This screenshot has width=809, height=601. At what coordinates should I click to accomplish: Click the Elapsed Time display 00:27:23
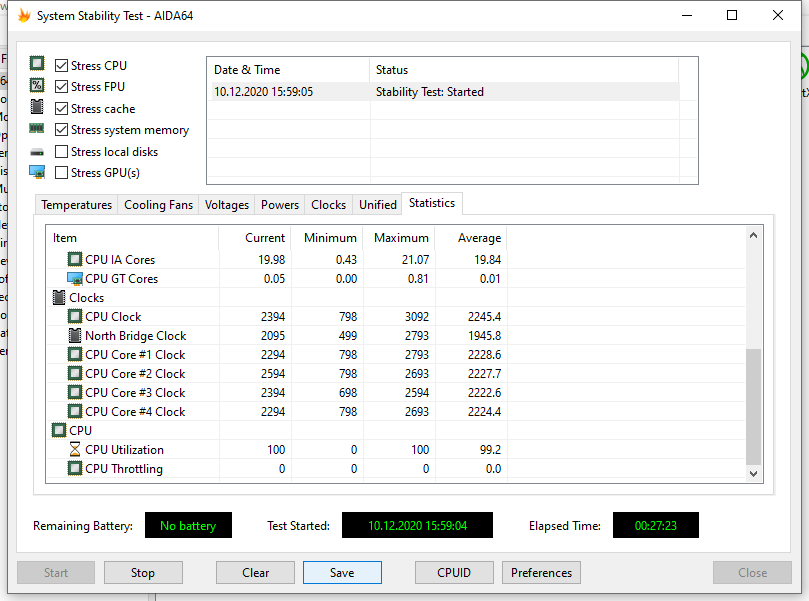[x=656, y=525]
